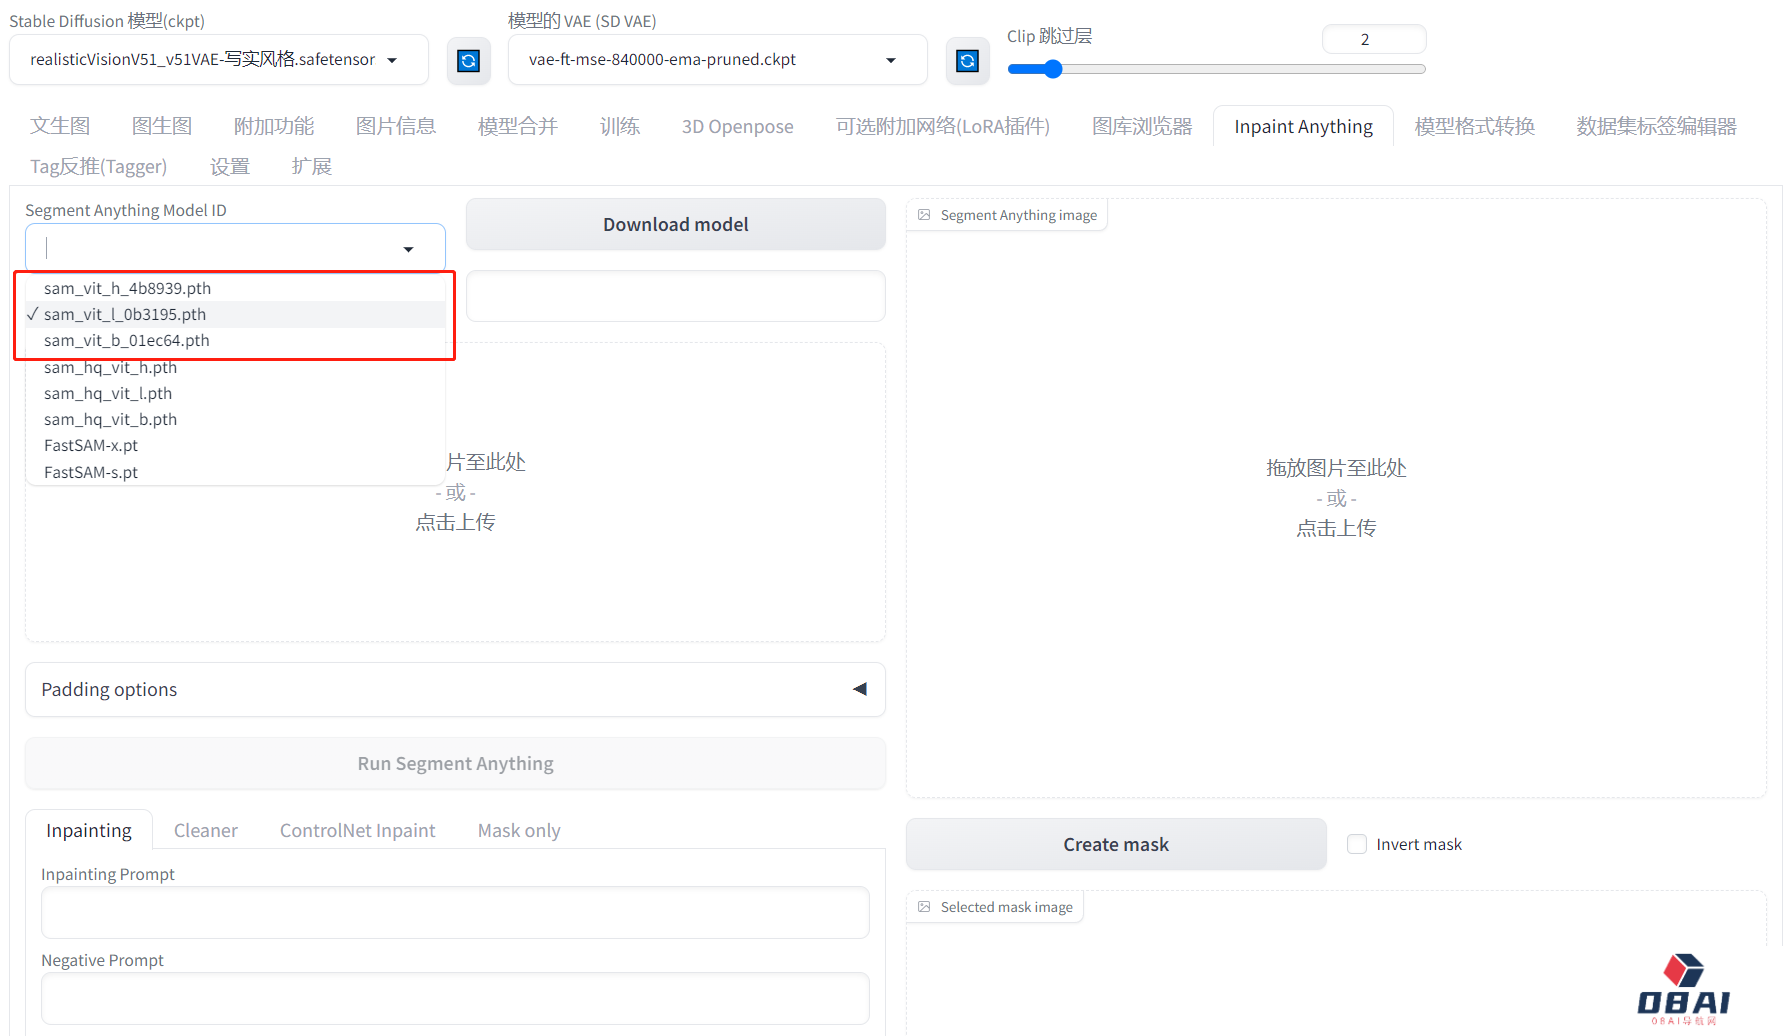
Task: Focus the Inpainting Prompt text field
Action: coord(455,912)
